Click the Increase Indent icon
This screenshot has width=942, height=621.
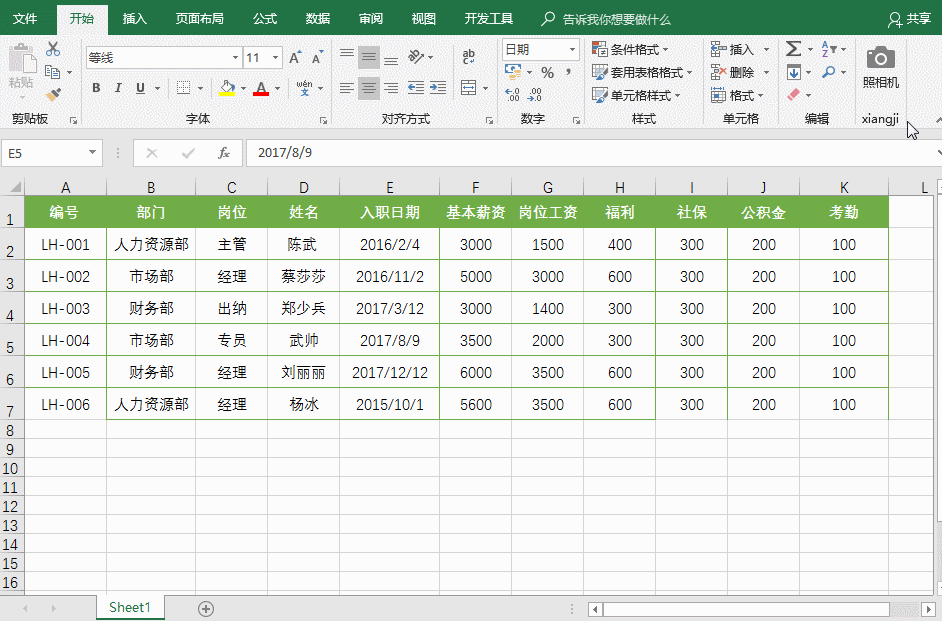pyautogui.click(x=438, y=88)
